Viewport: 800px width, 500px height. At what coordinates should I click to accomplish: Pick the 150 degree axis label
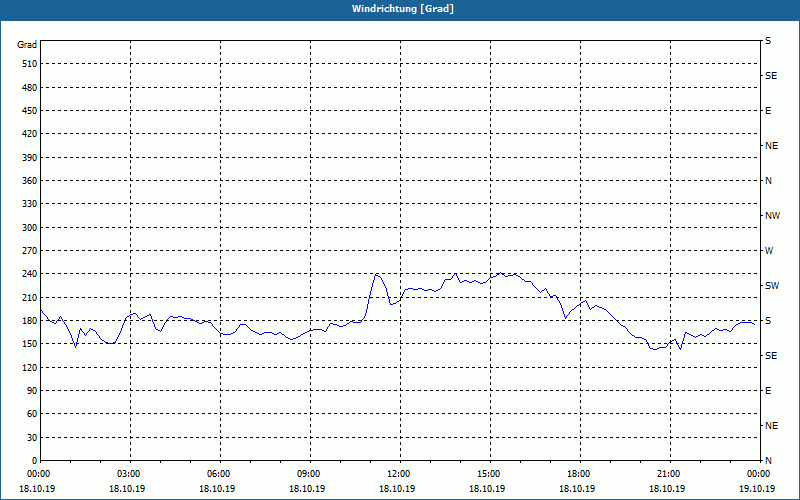pyautogui.click(x=30, y=344)
